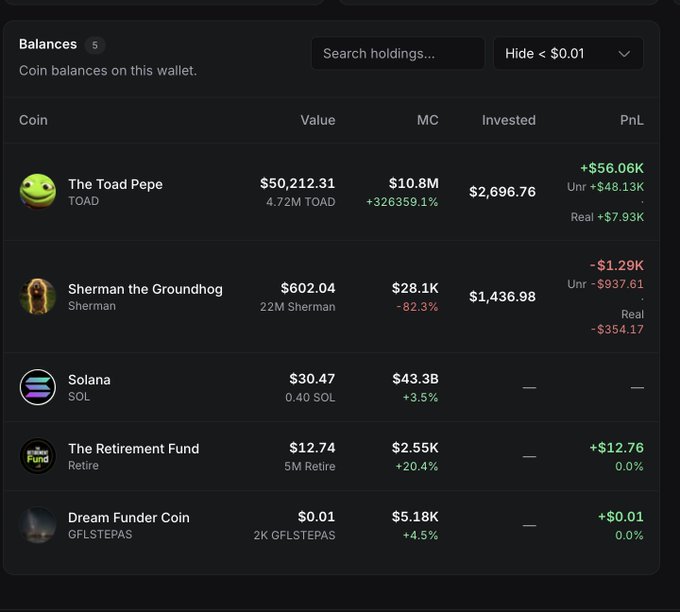Click the +$0.01 PnL

click(x=621, y=517)
